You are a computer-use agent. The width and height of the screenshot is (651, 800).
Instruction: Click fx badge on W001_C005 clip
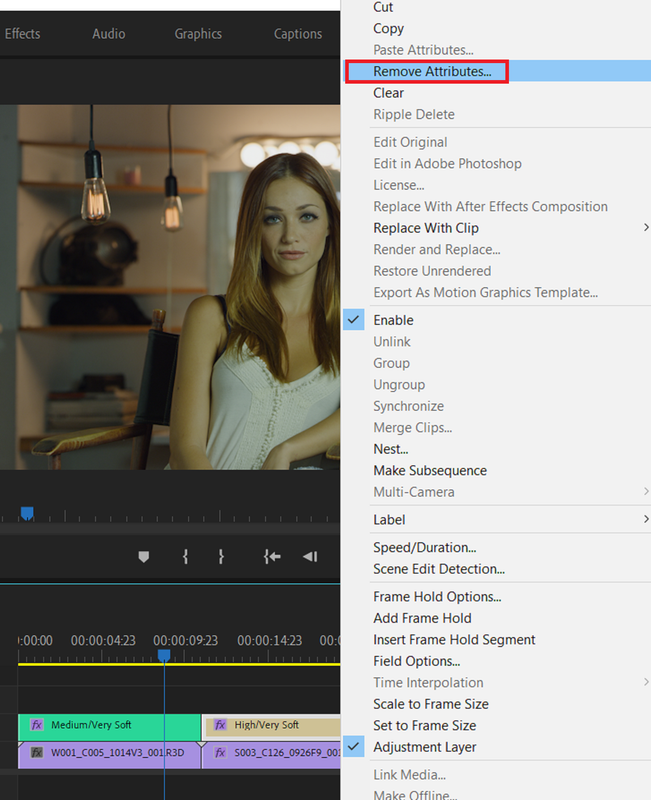point(37,753)
